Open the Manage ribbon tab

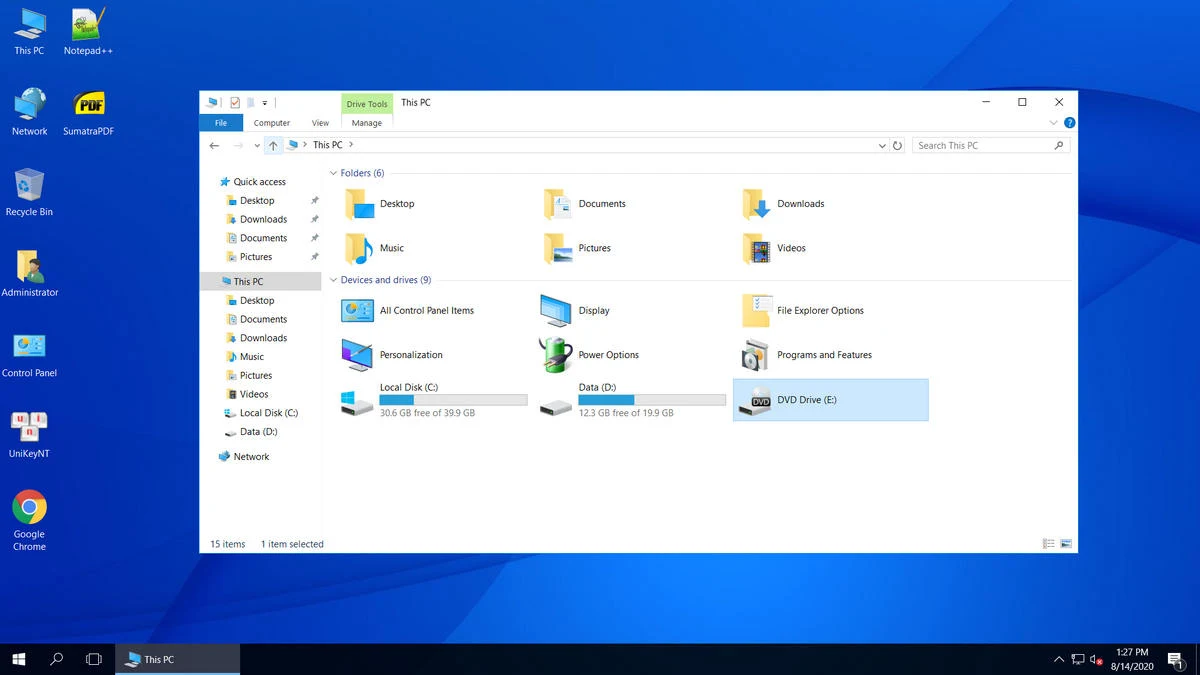[367, 123]
